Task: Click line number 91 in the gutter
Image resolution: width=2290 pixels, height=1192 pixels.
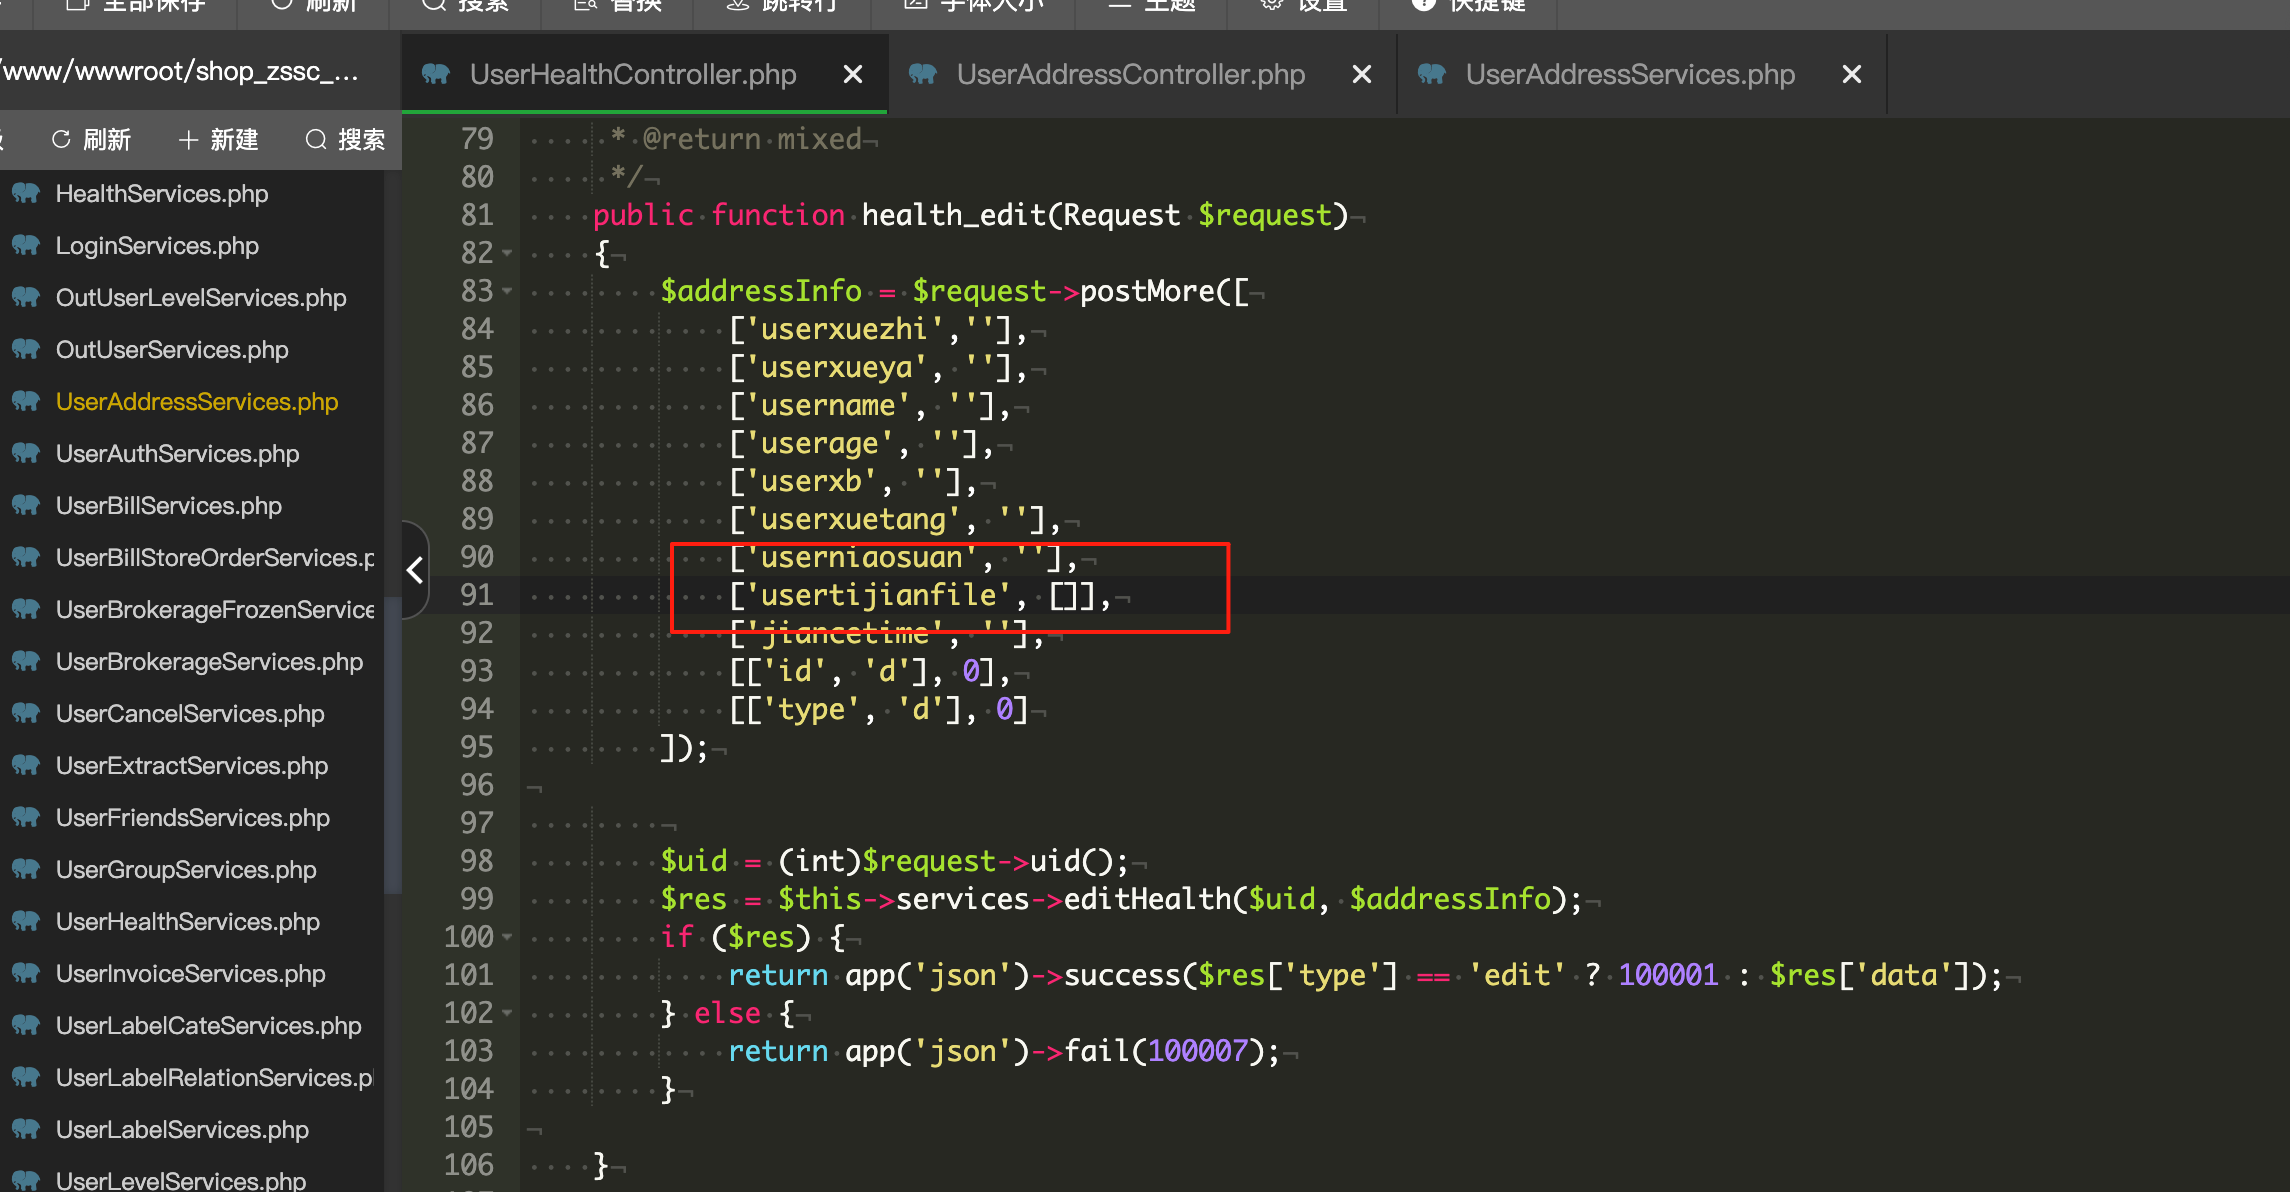Action: (x=477, y=595)
